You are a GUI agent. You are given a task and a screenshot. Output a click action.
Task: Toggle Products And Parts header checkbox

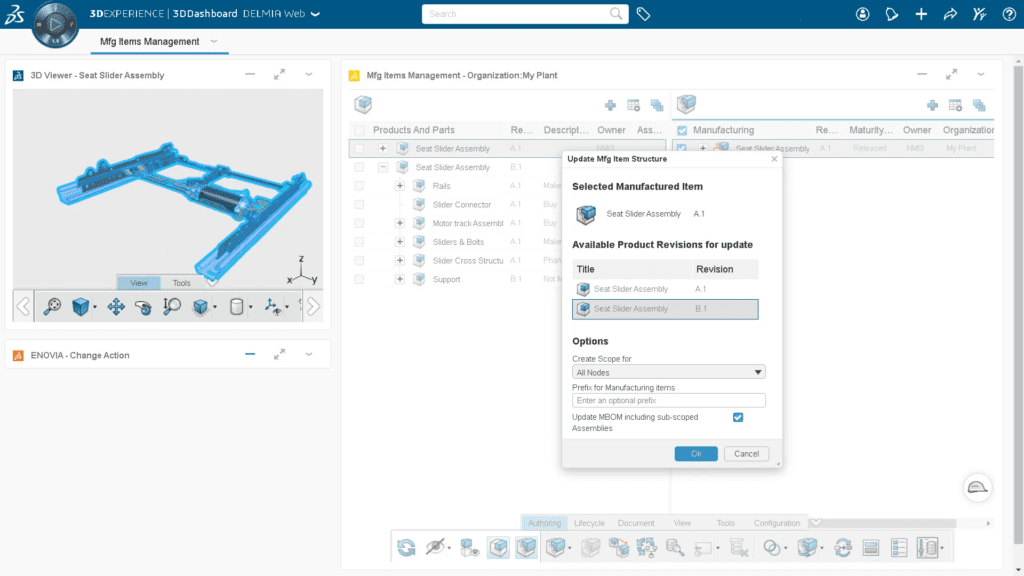[359, 130]
